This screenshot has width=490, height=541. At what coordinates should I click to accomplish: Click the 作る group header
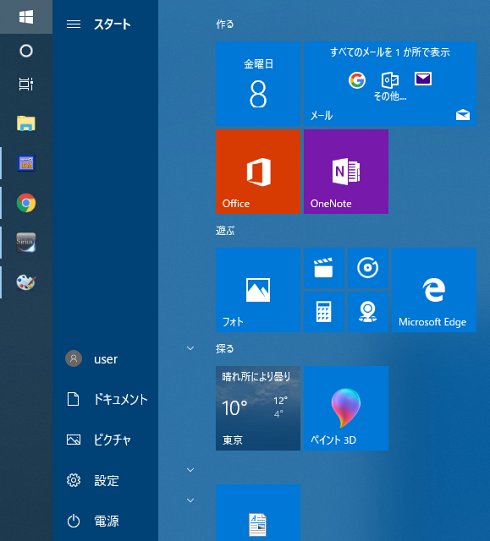click(x=225, y=24)
